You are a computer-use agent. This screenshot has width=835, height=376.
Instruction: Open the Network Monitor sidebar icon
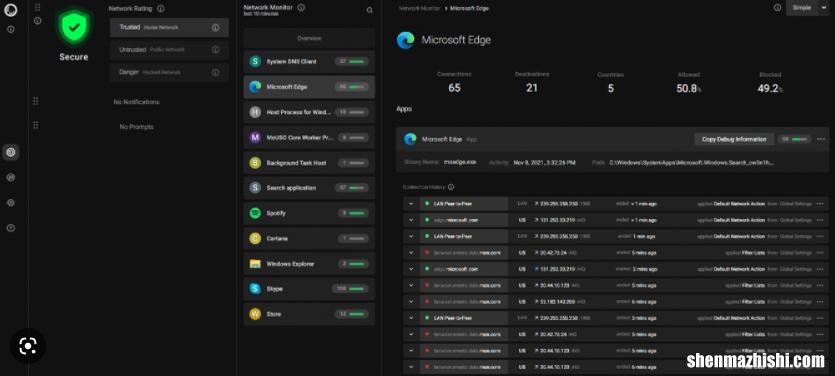click(10, 152)
